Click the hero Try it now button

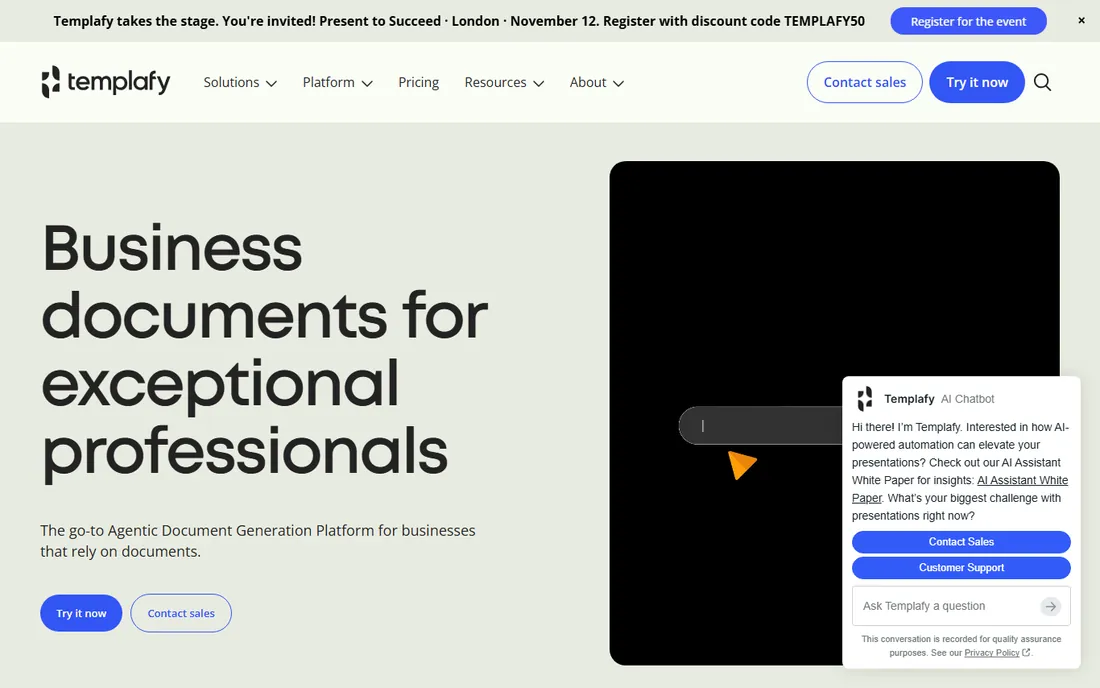click(x=81, y=613)
